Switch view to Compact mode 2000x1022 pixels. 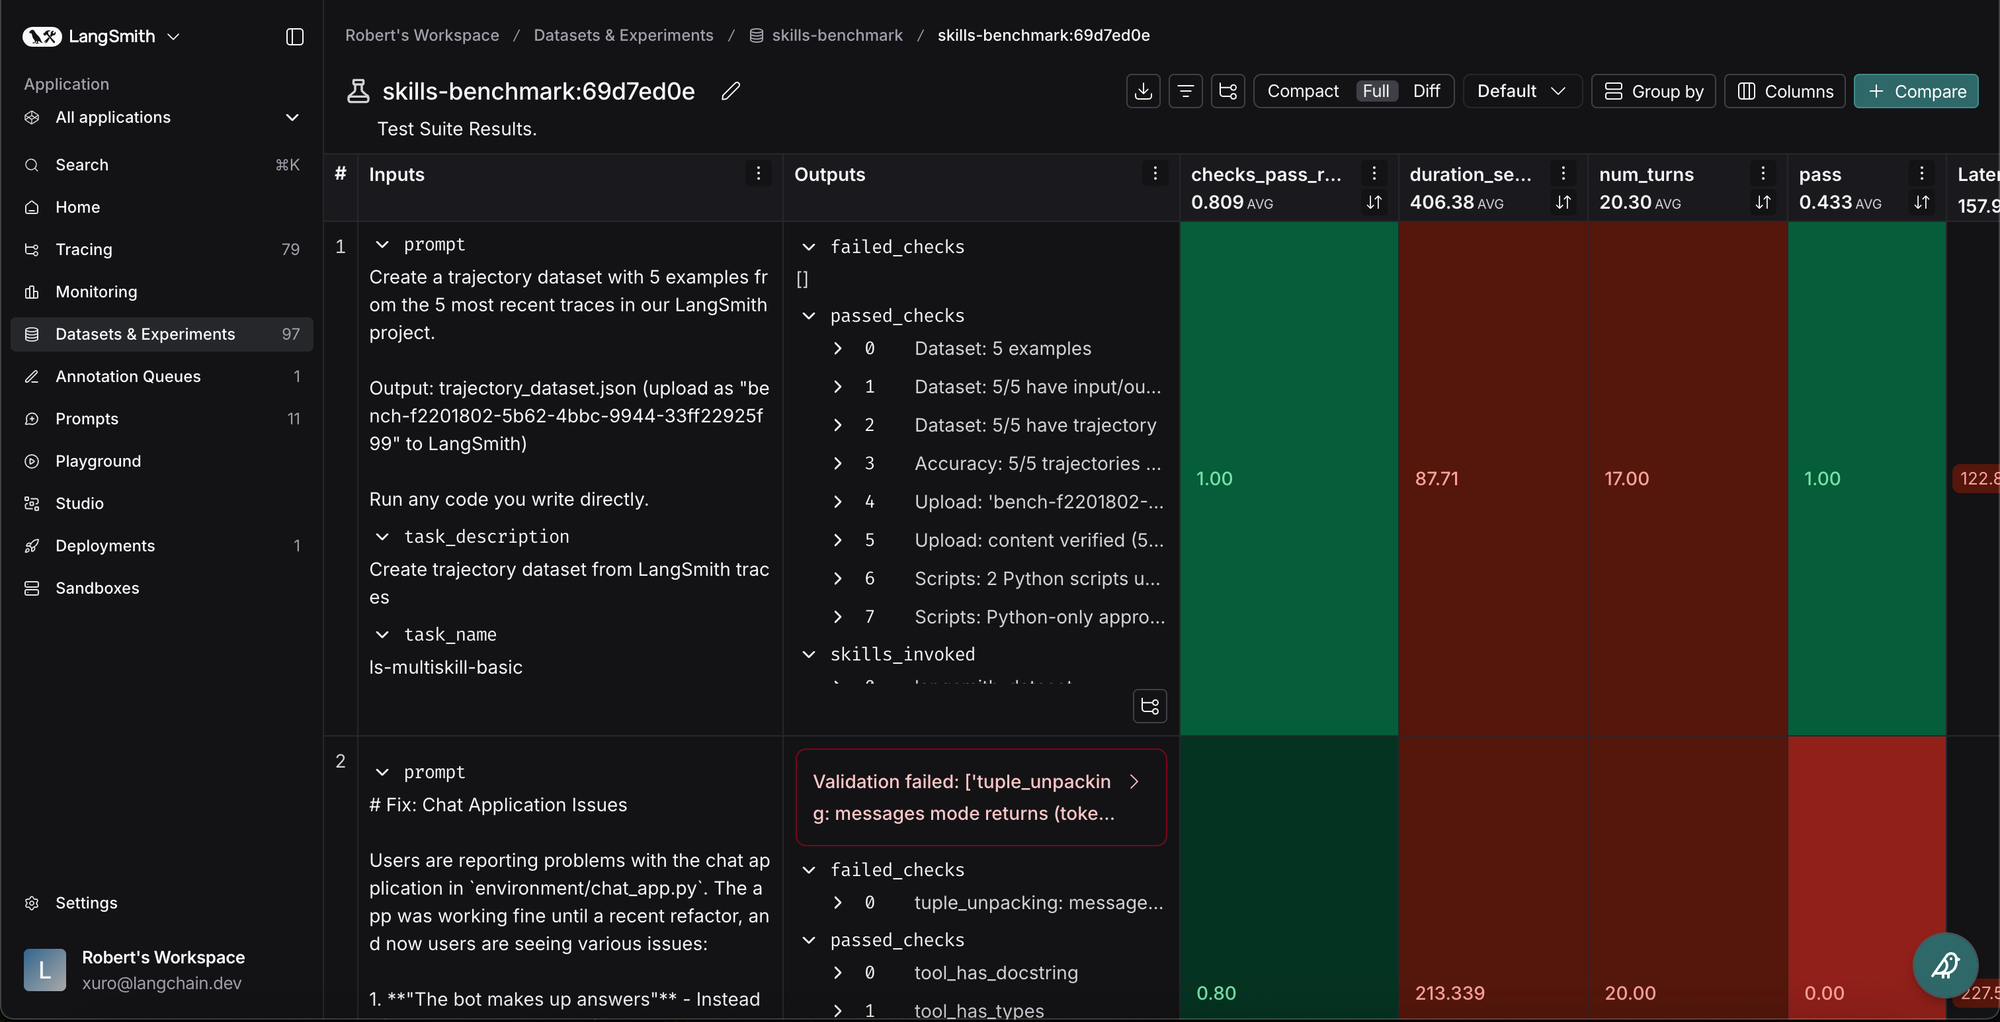click(x=1302, y=91)
